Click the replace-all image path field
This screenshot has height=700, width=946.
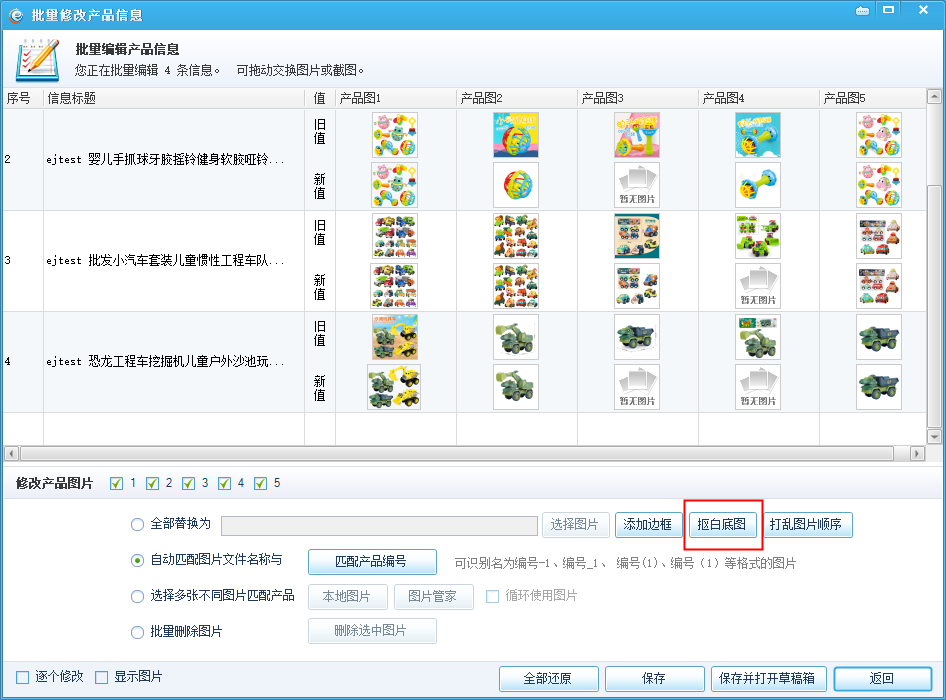coord(379,525)
